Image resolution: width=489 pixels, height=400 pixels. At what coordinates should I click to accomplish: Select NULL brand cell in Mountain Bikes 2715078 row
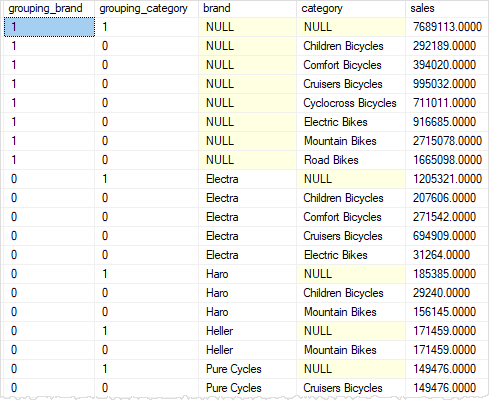247,141
